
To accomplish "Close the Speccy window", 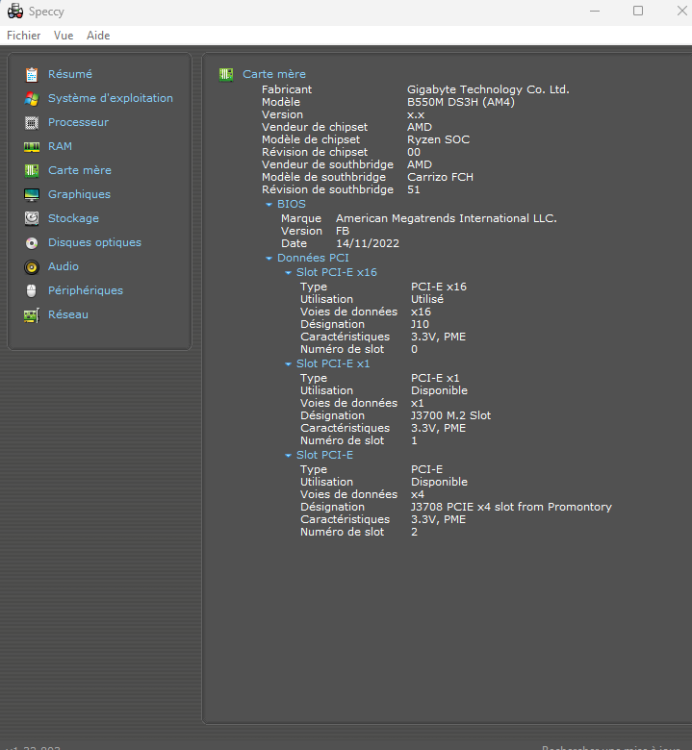I will tap(682, 11).
